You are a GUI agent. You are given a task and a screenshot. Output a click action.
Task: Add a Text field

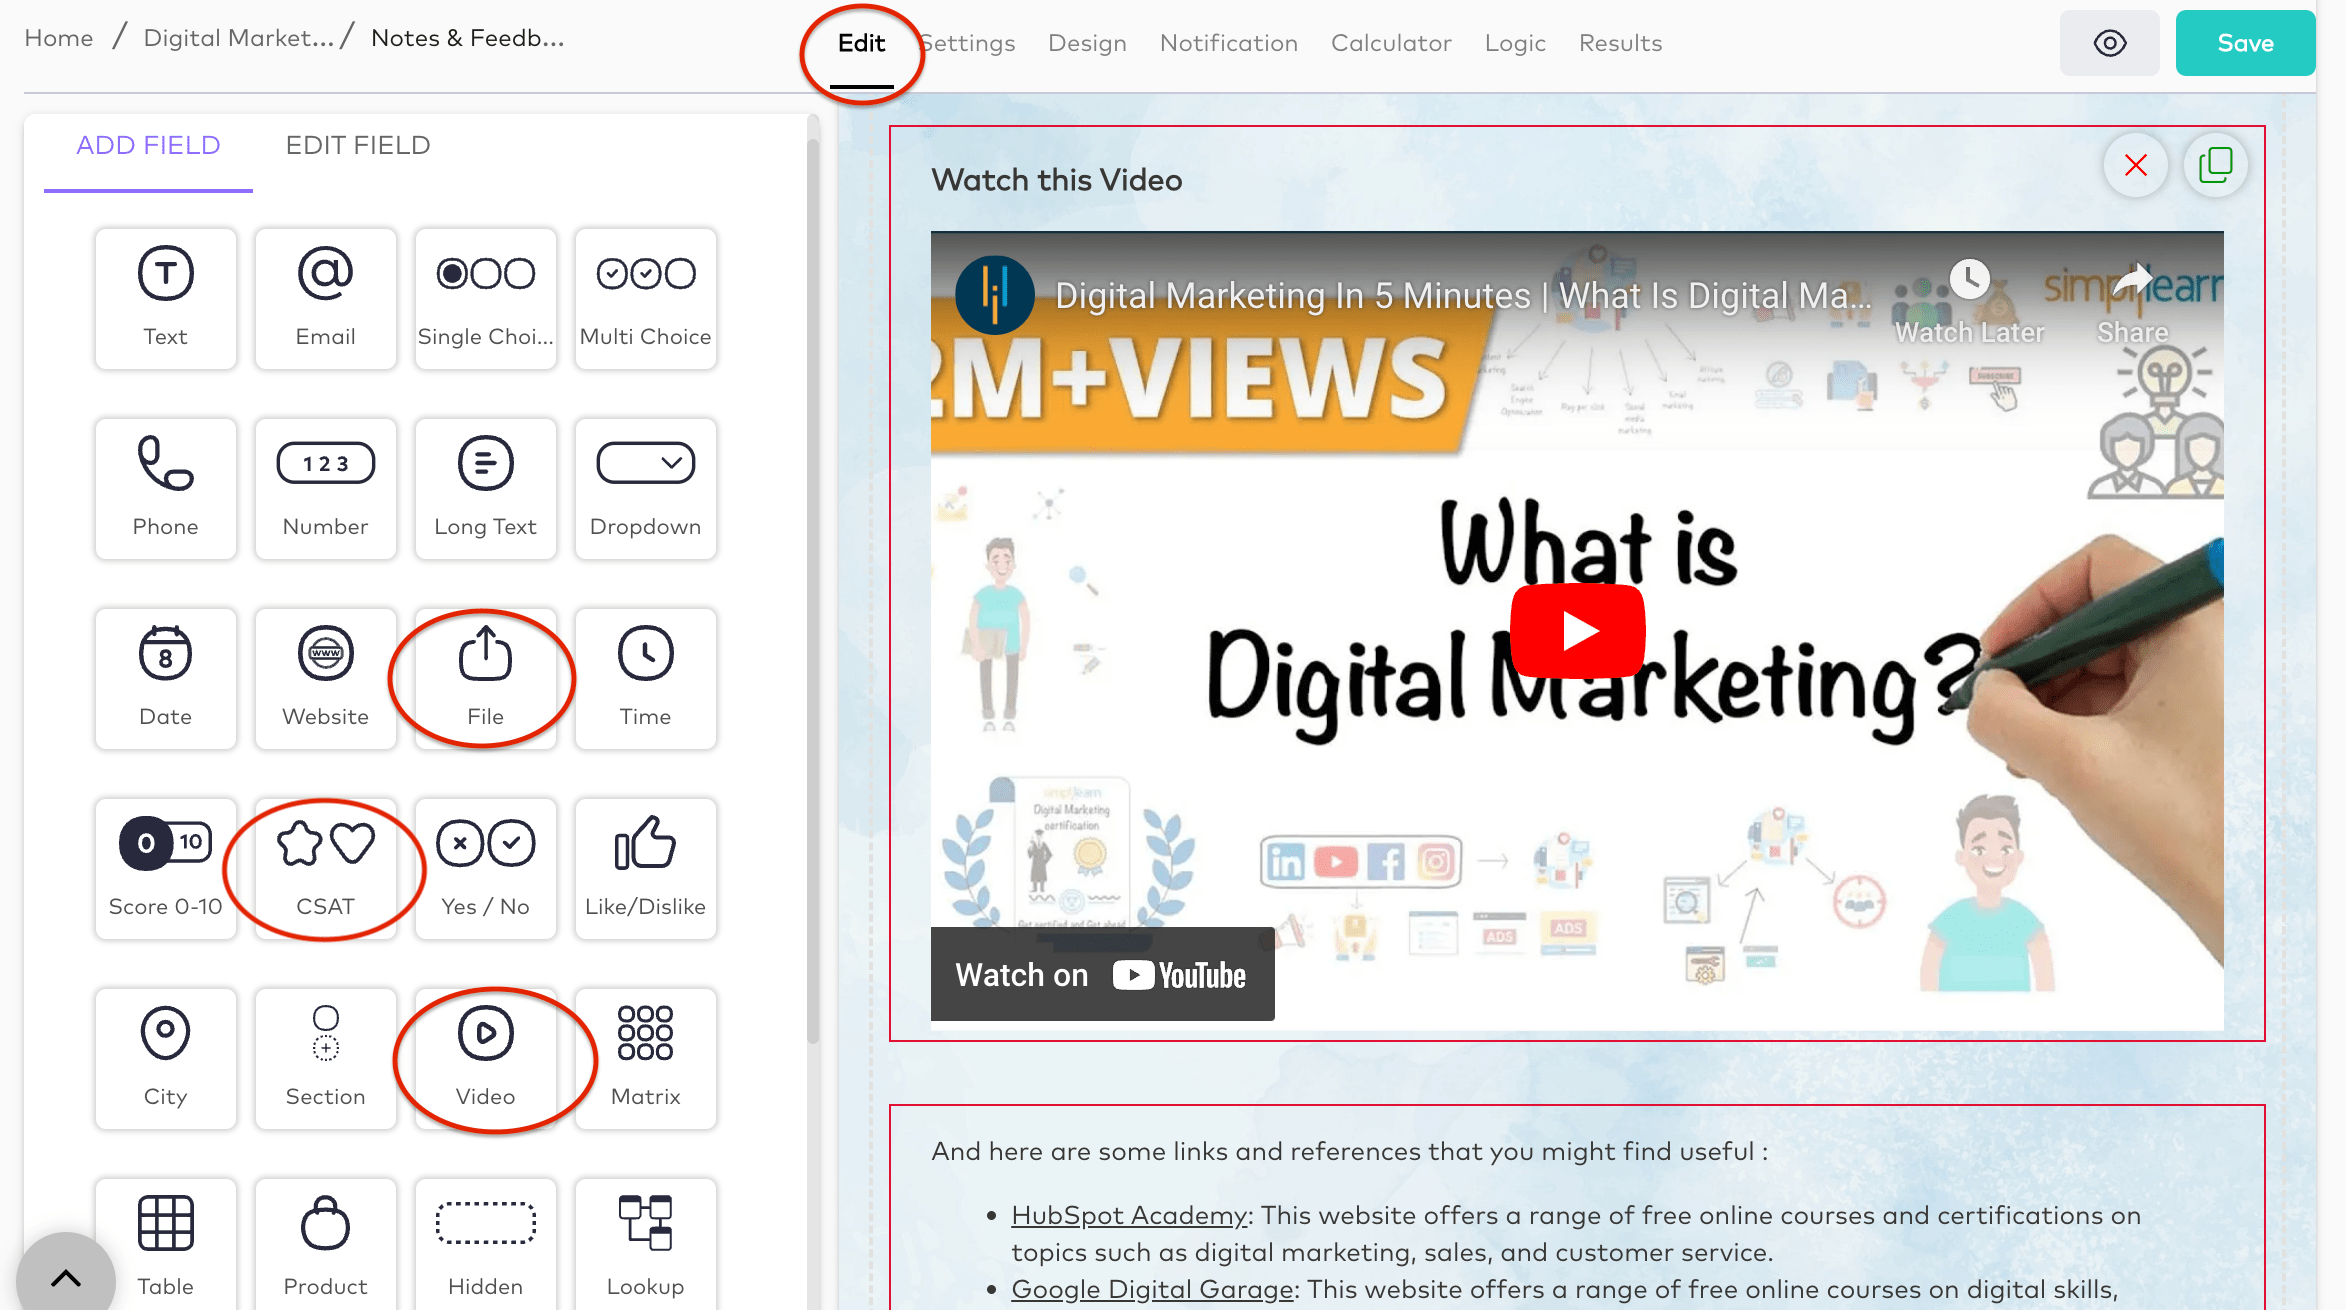165,298
